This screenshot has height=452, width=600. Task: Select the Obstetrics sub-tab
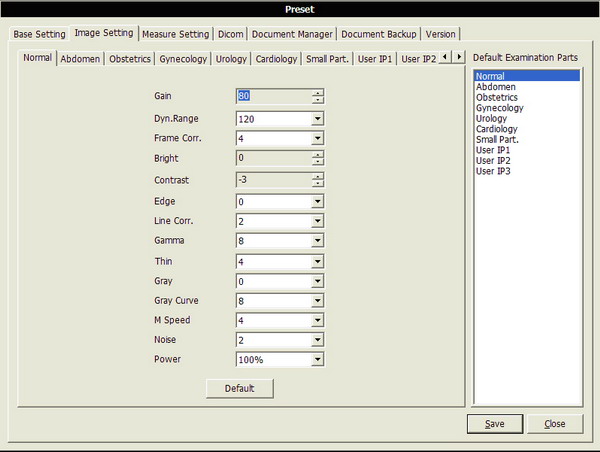130,59
